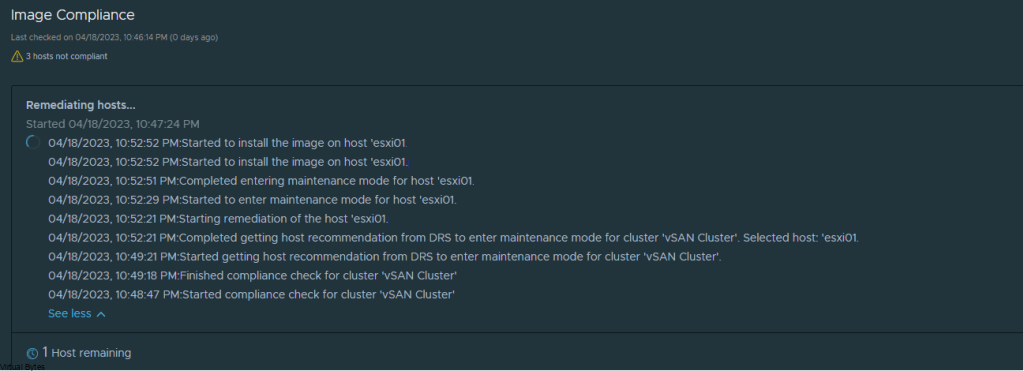
Task: Select the Started compliance check entry
Action: 251,295
